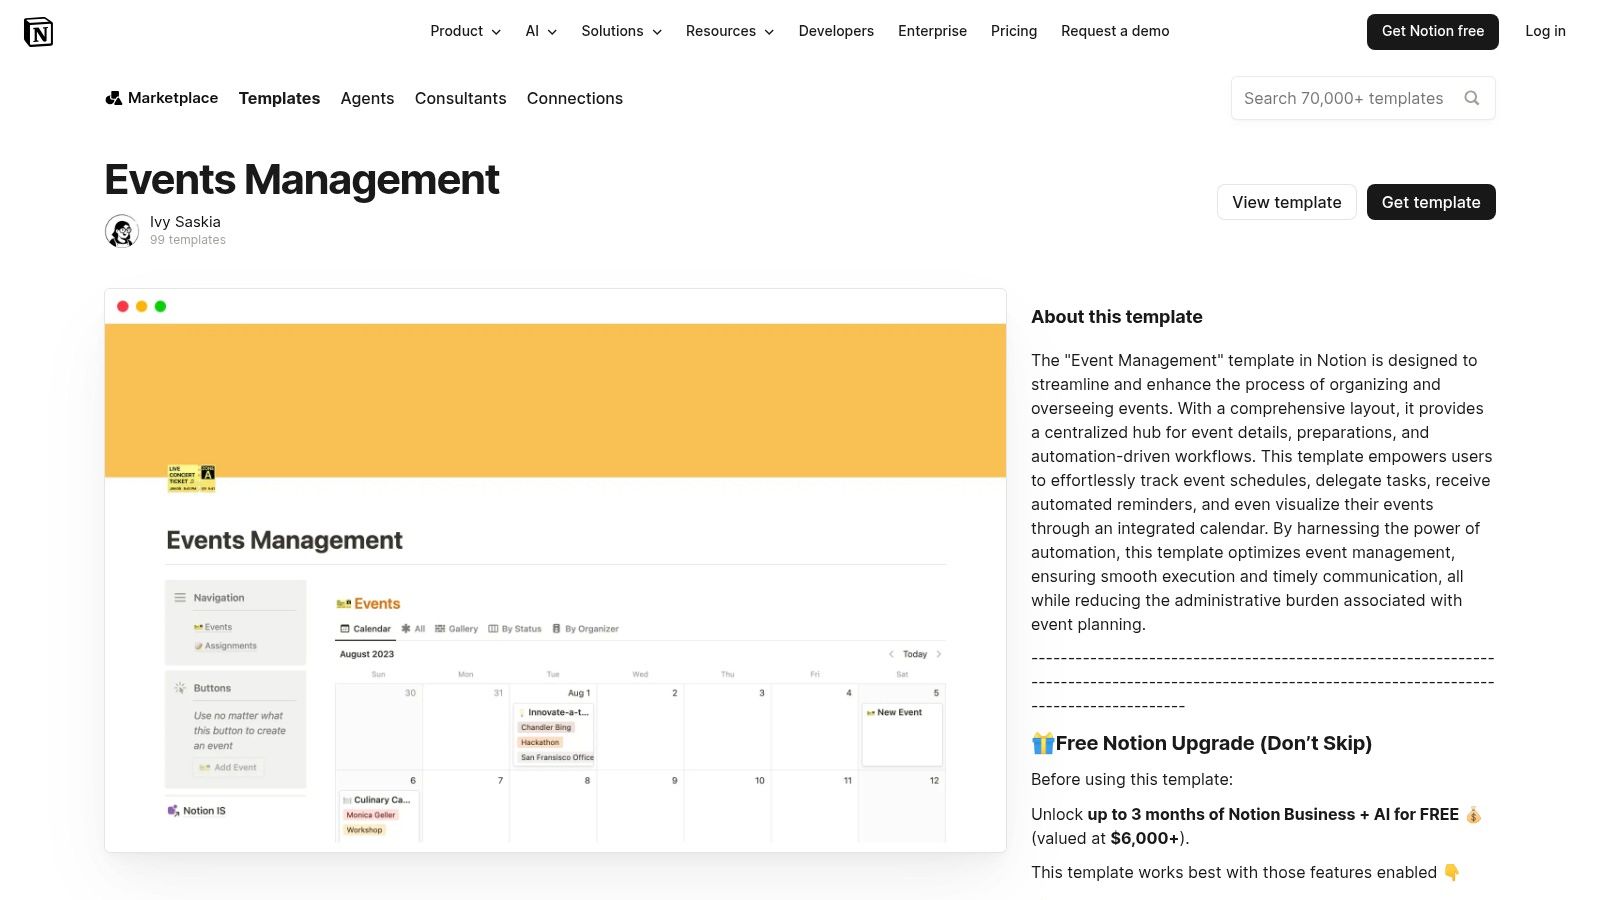Expand the Product dropdown menu

pos(465,31)
